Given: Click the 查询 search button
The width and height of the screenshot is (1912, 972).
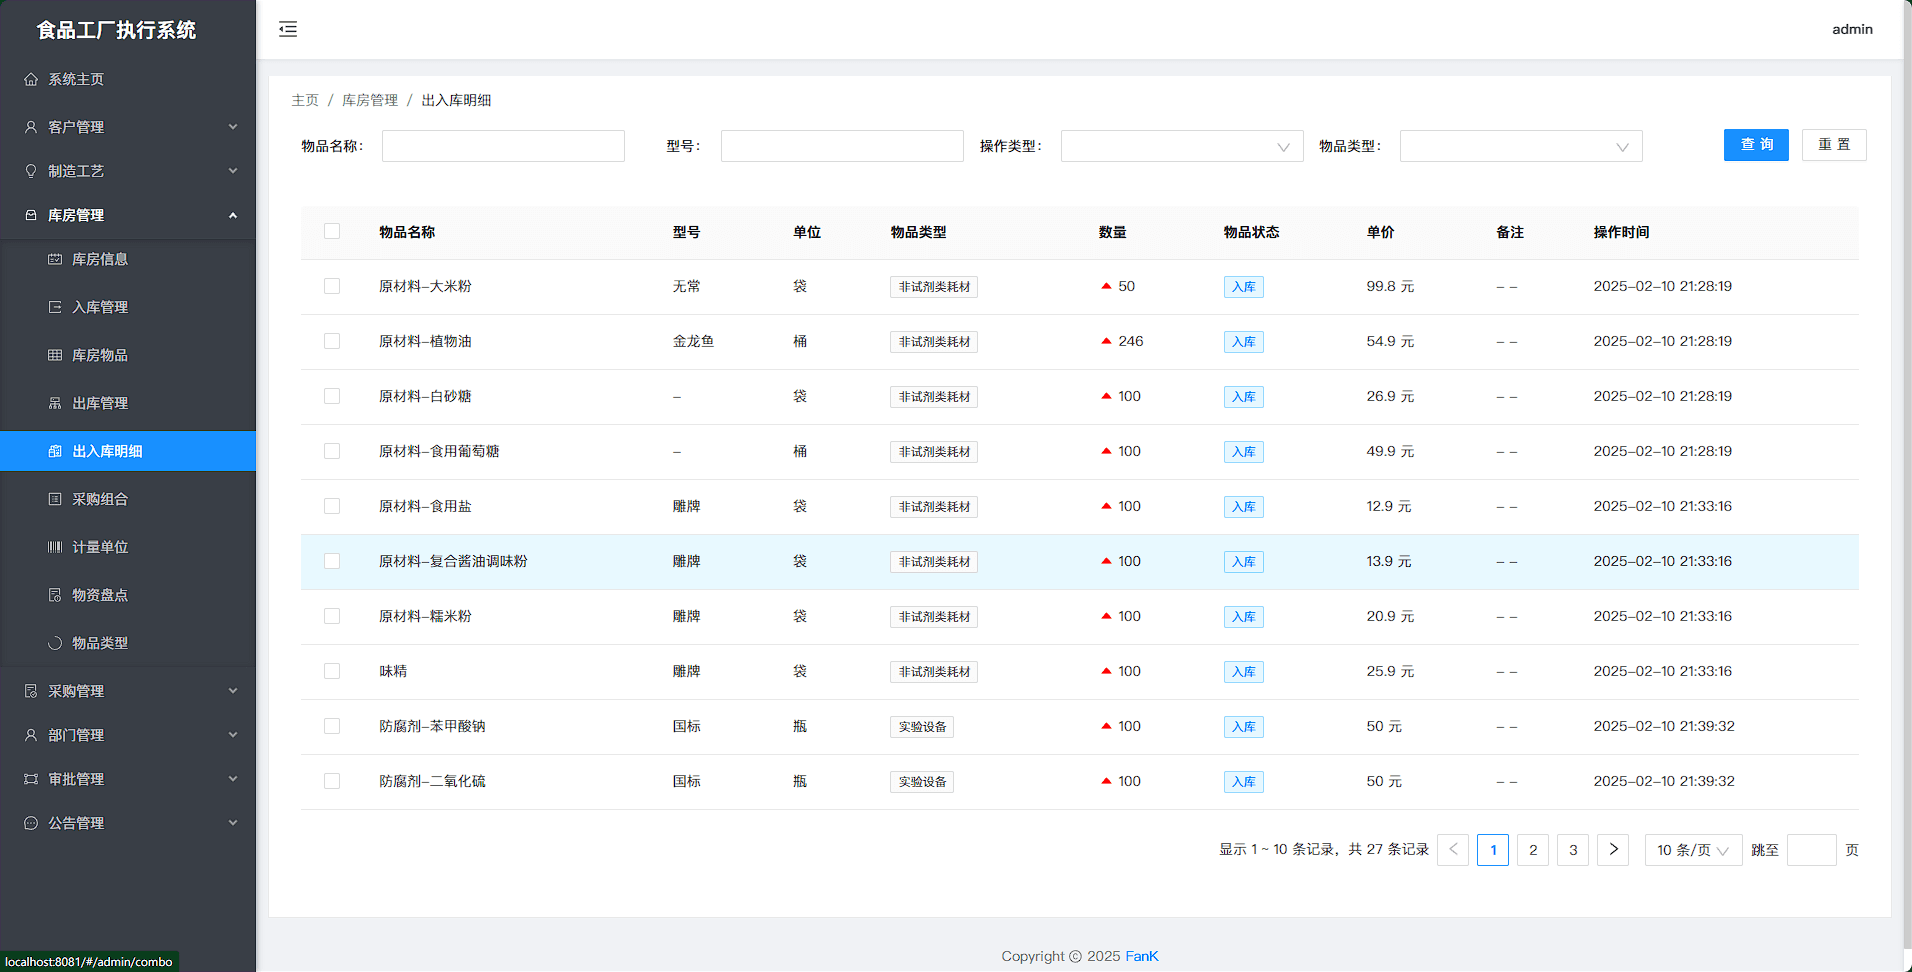Looking at the screenshot, I should 1755,145.
